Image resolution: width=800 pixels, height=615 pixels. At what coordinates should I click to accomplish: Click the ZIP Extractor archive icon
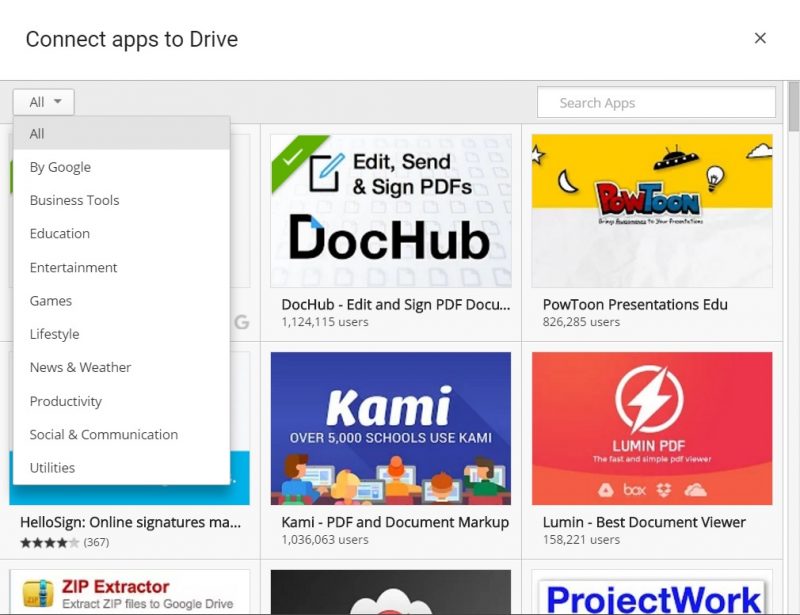click(38, 594)
